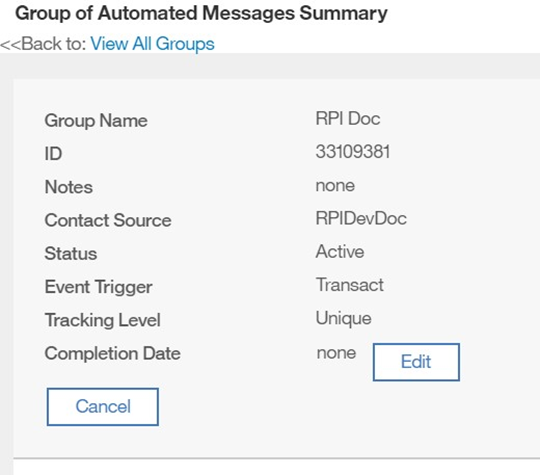The height and width of the screenshot is (475, 540).
Task: Open the View All Groups link
Action: 152,44
